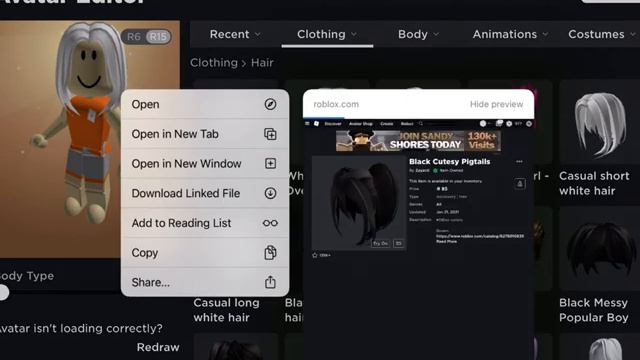
Task: Click the roblox.com address in the preview
Action: coord(336,104)
